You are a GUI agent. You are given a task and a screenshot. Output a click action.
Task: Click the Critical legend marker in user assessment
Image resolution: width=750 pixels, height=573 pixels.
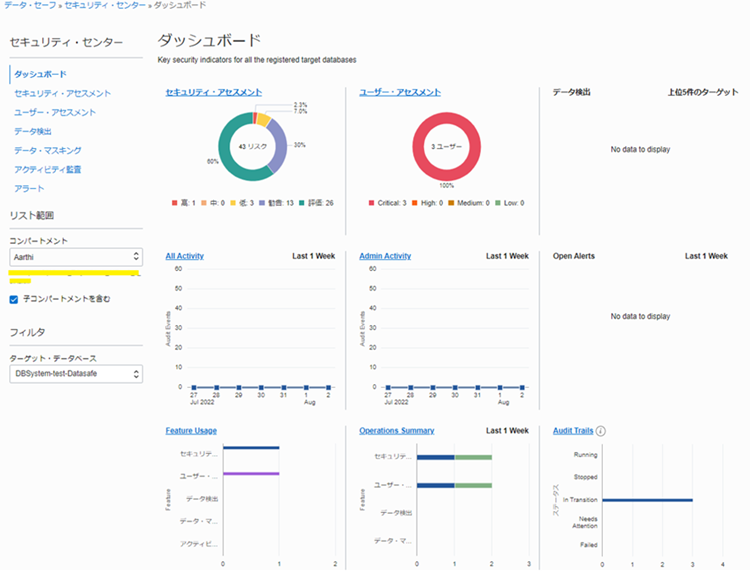(x=372, y=204)
